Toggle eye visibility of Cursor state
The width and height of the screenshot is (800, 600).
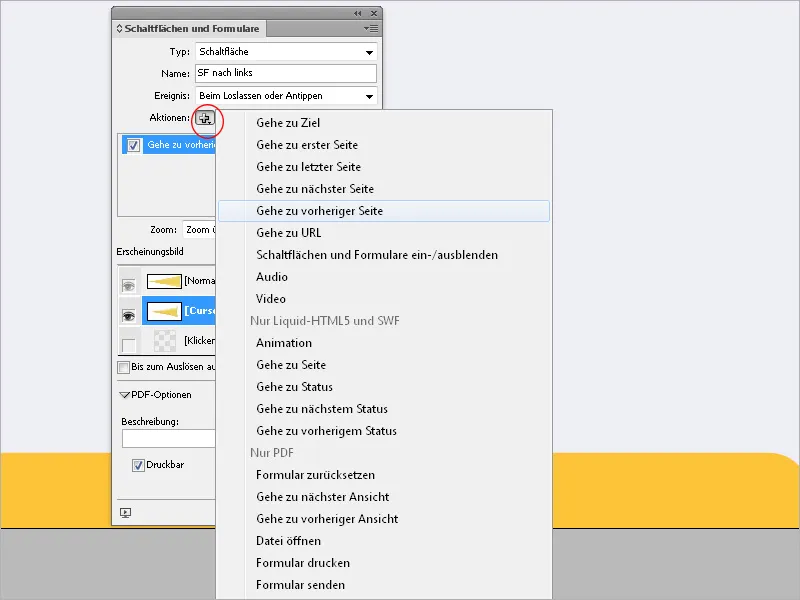[129, 316]
